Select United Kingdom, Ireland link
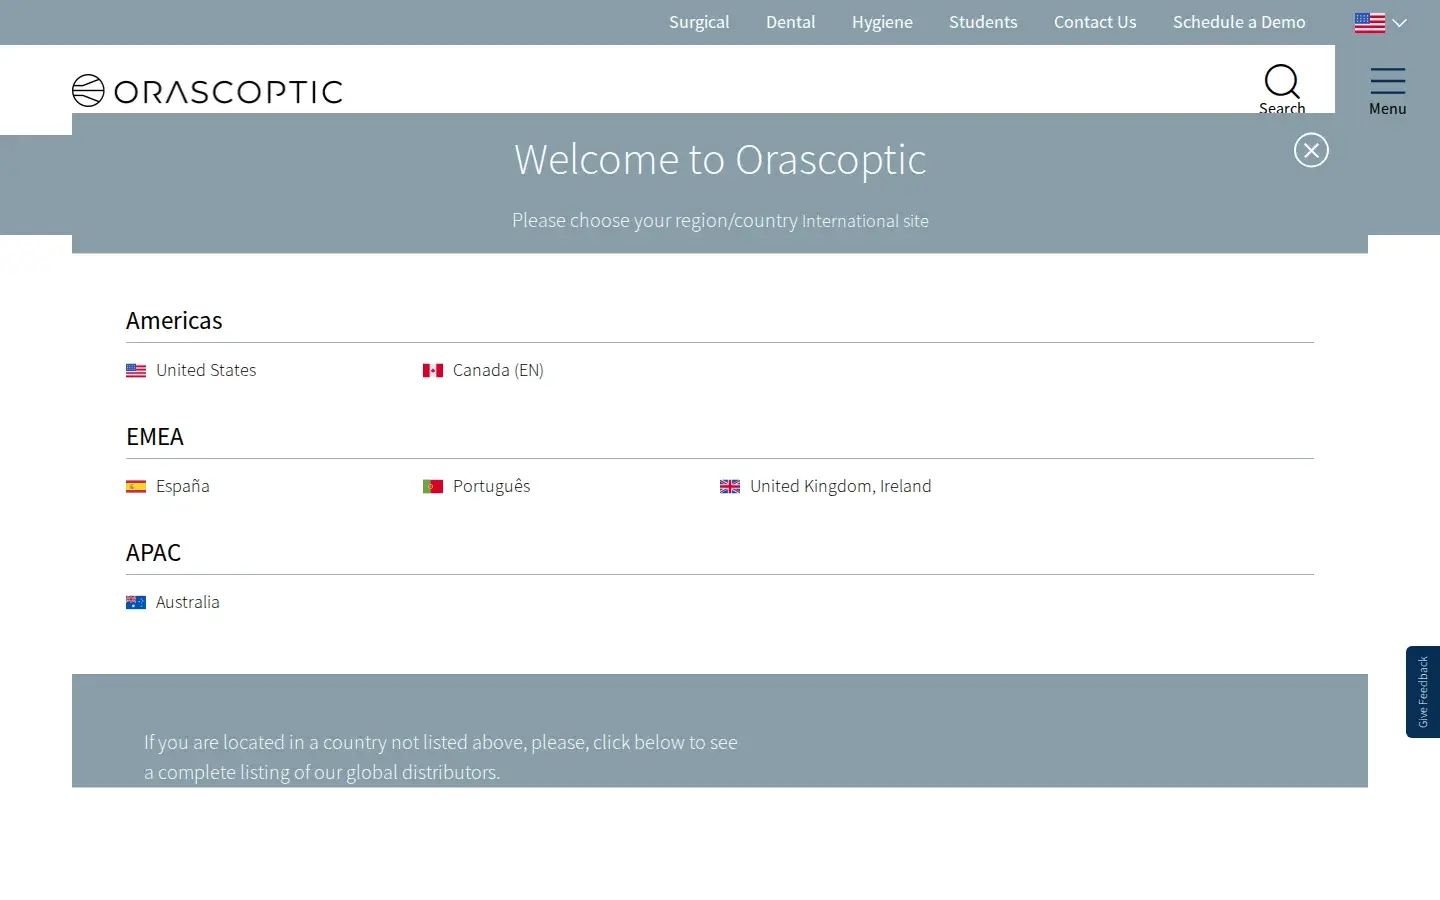The width and height of the screenshot is (1440, 900). point(841,486)
